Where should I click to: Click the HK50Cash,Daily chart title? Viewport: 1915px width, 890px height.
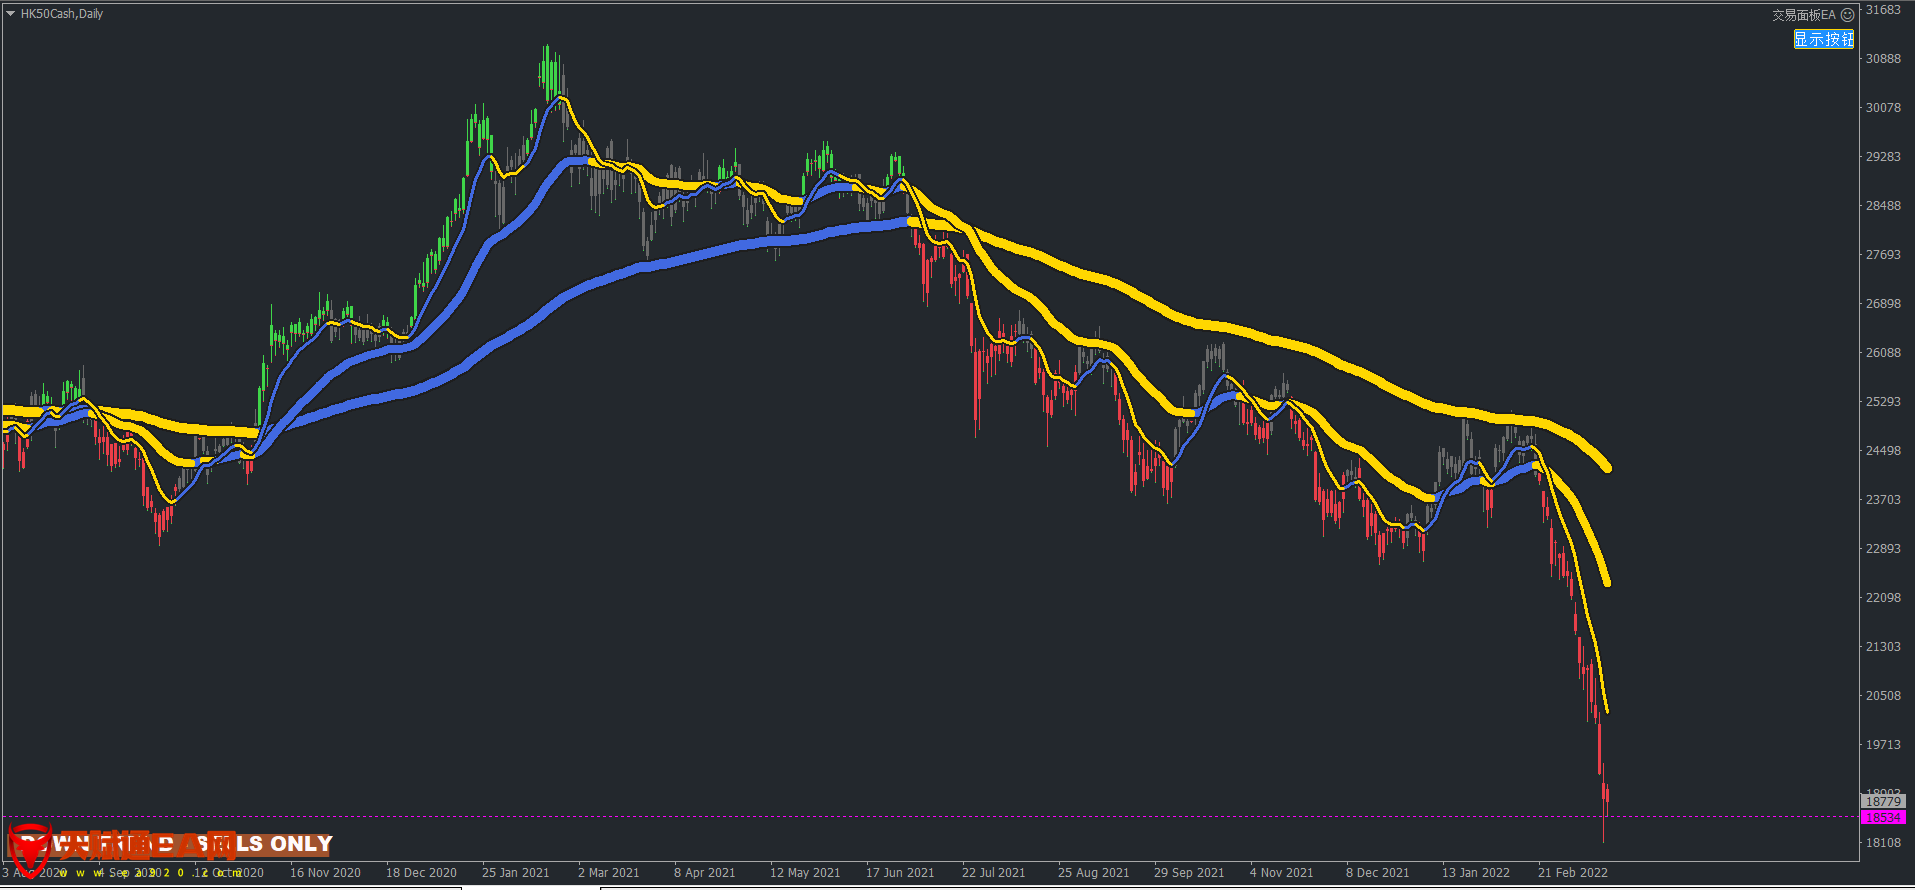tap(62, 14)
